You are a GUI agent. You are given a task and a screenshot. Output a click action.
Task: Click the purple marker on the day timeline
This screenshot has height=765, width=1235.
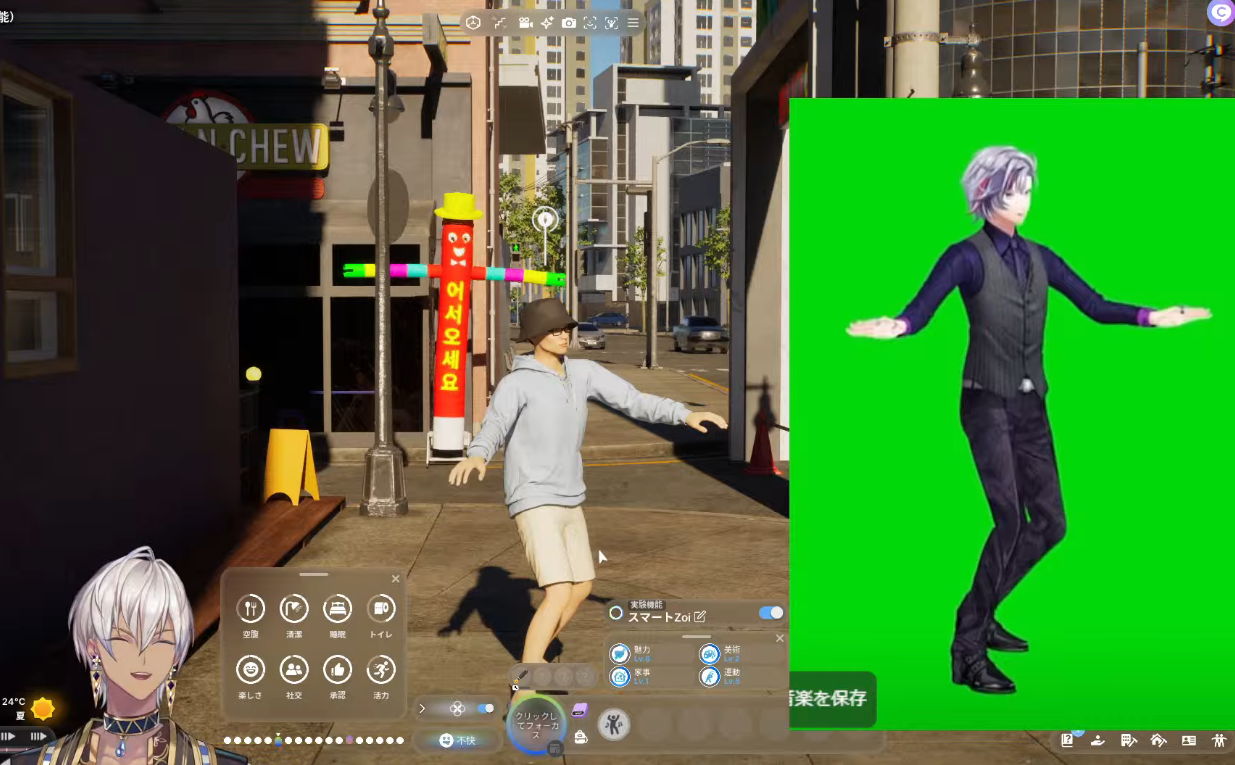pyautogui.click(x=349, y=741)
